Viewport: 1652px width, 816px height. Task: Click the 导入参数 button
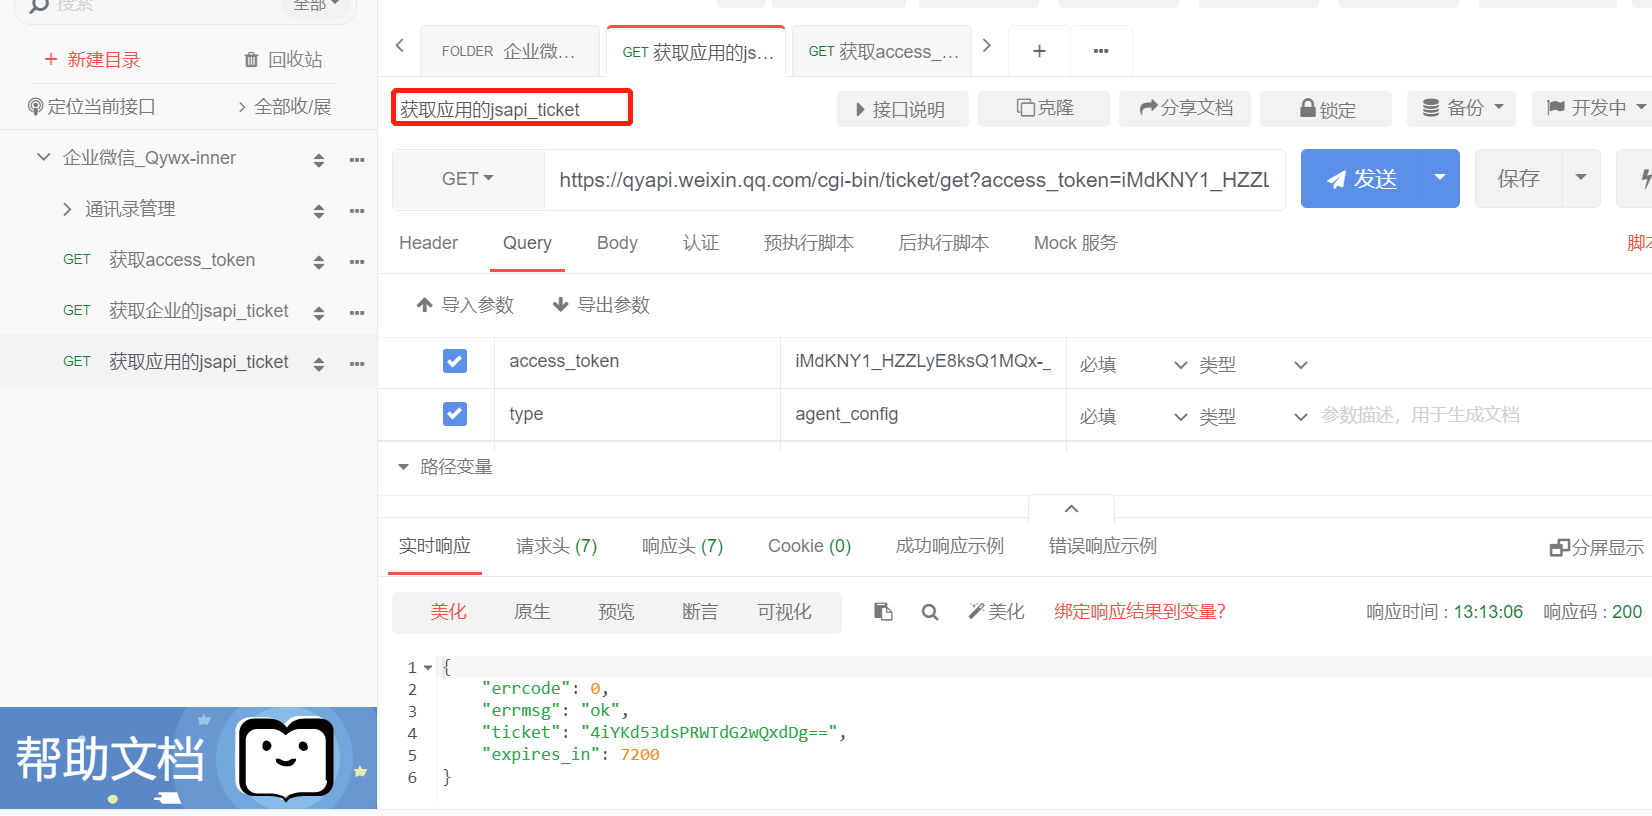click(x=465, y=305)
